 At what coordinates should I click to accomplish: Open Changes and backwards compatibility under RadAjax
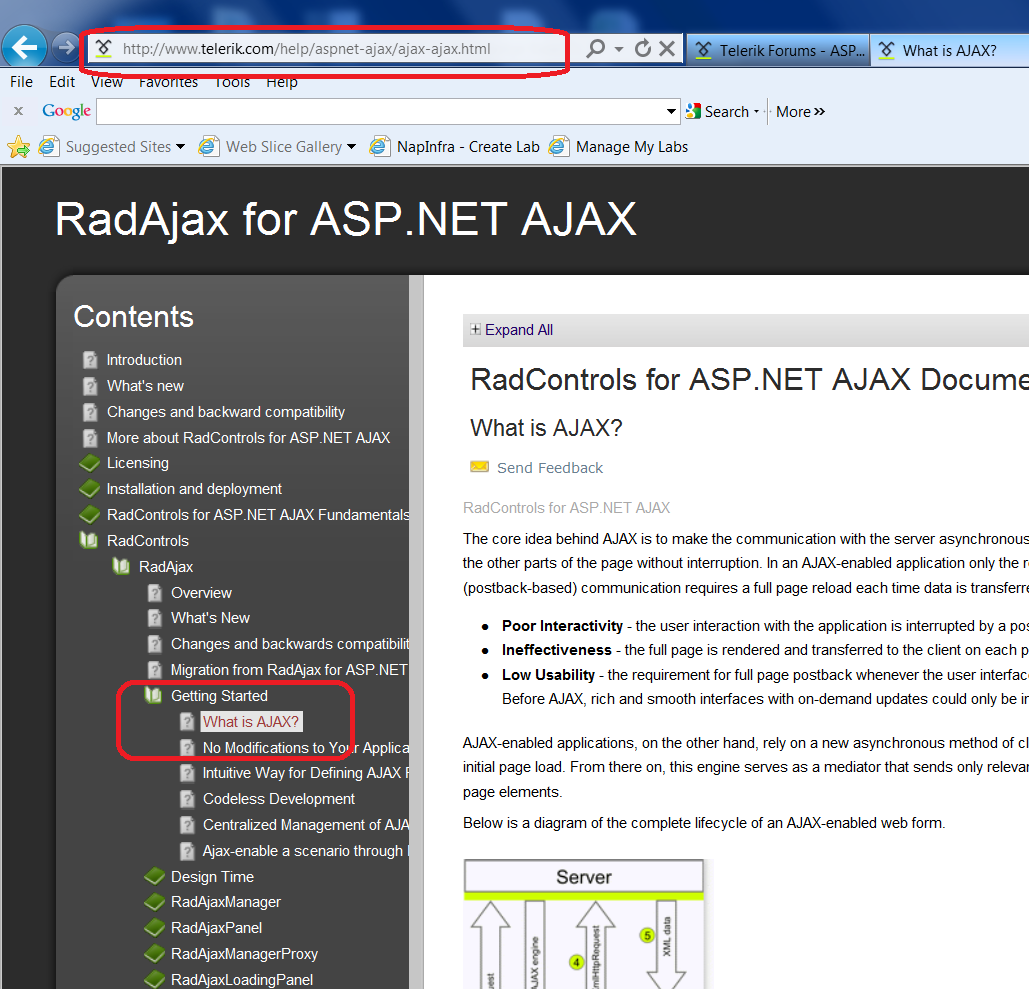(289, 644)
